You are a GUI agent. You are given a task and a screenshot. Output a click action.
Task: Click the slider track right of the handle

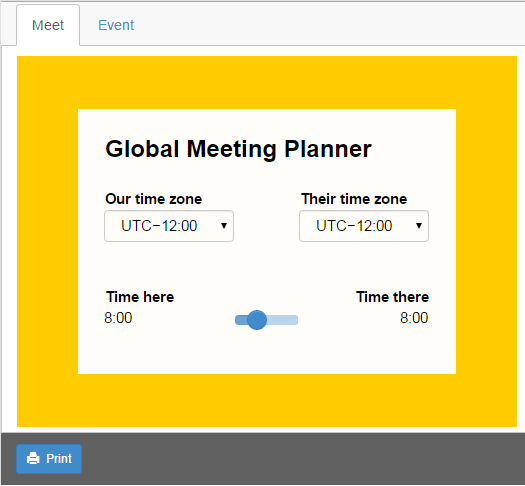point(282,320)
